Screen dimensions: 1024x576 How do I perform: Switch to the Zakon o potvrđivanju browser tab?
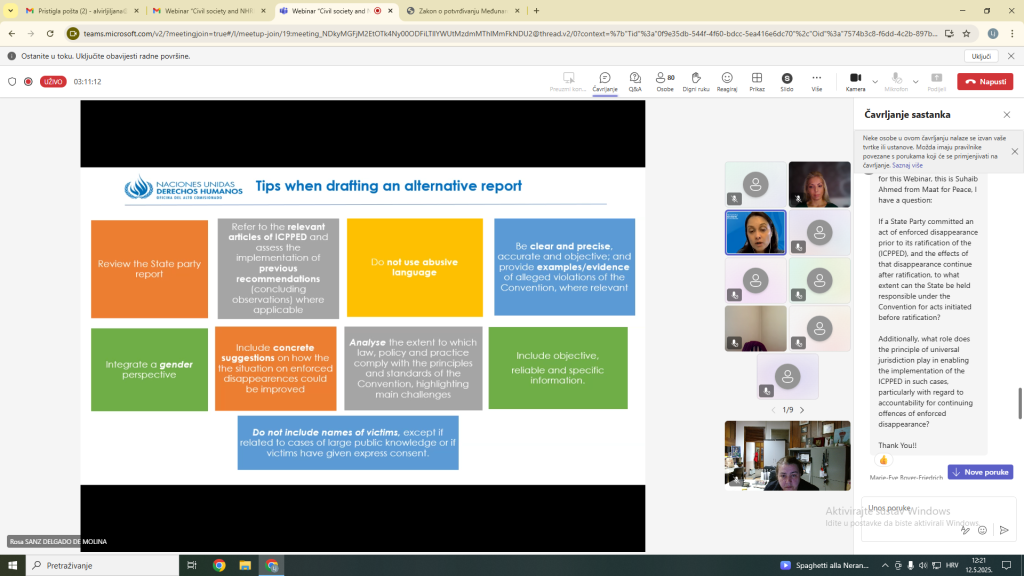(460, 11)
